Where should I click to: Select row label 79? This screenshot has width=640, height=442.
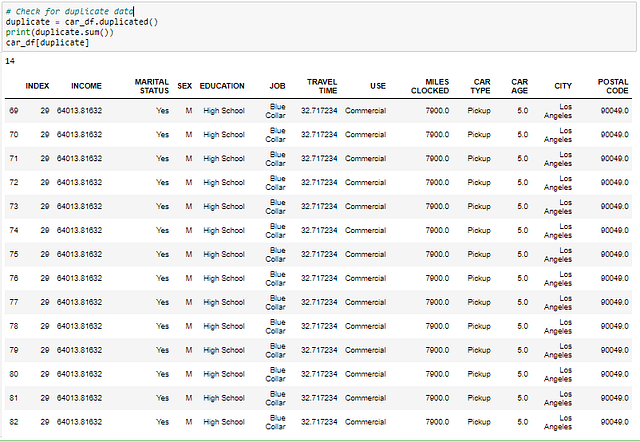13,350
